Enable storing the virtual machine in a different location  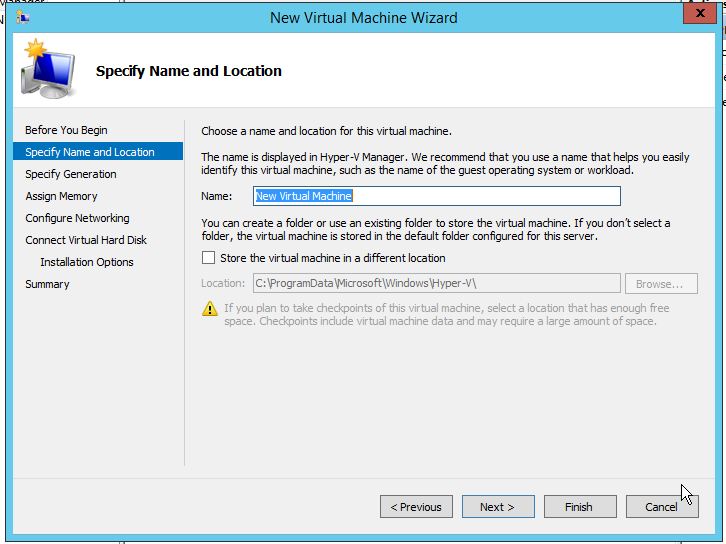click(x=208, y=258)
